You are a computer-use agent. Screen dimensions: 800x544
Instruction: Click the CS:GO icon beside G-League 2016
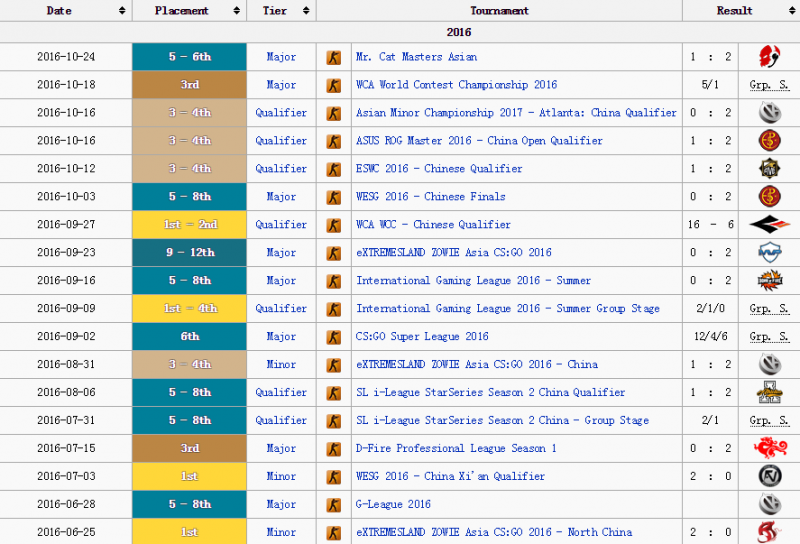[334, 505]
